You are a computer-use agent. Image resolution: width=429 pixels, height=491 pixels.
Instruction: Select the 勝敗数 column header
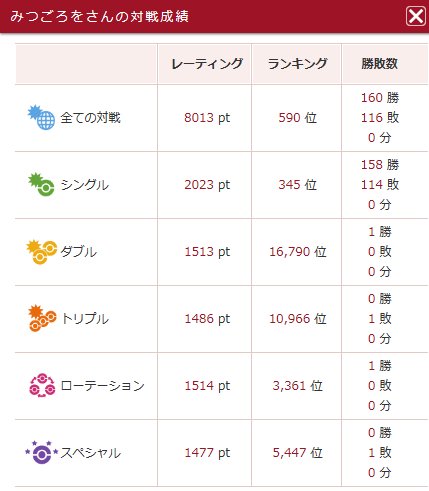(x=379, y=63)
